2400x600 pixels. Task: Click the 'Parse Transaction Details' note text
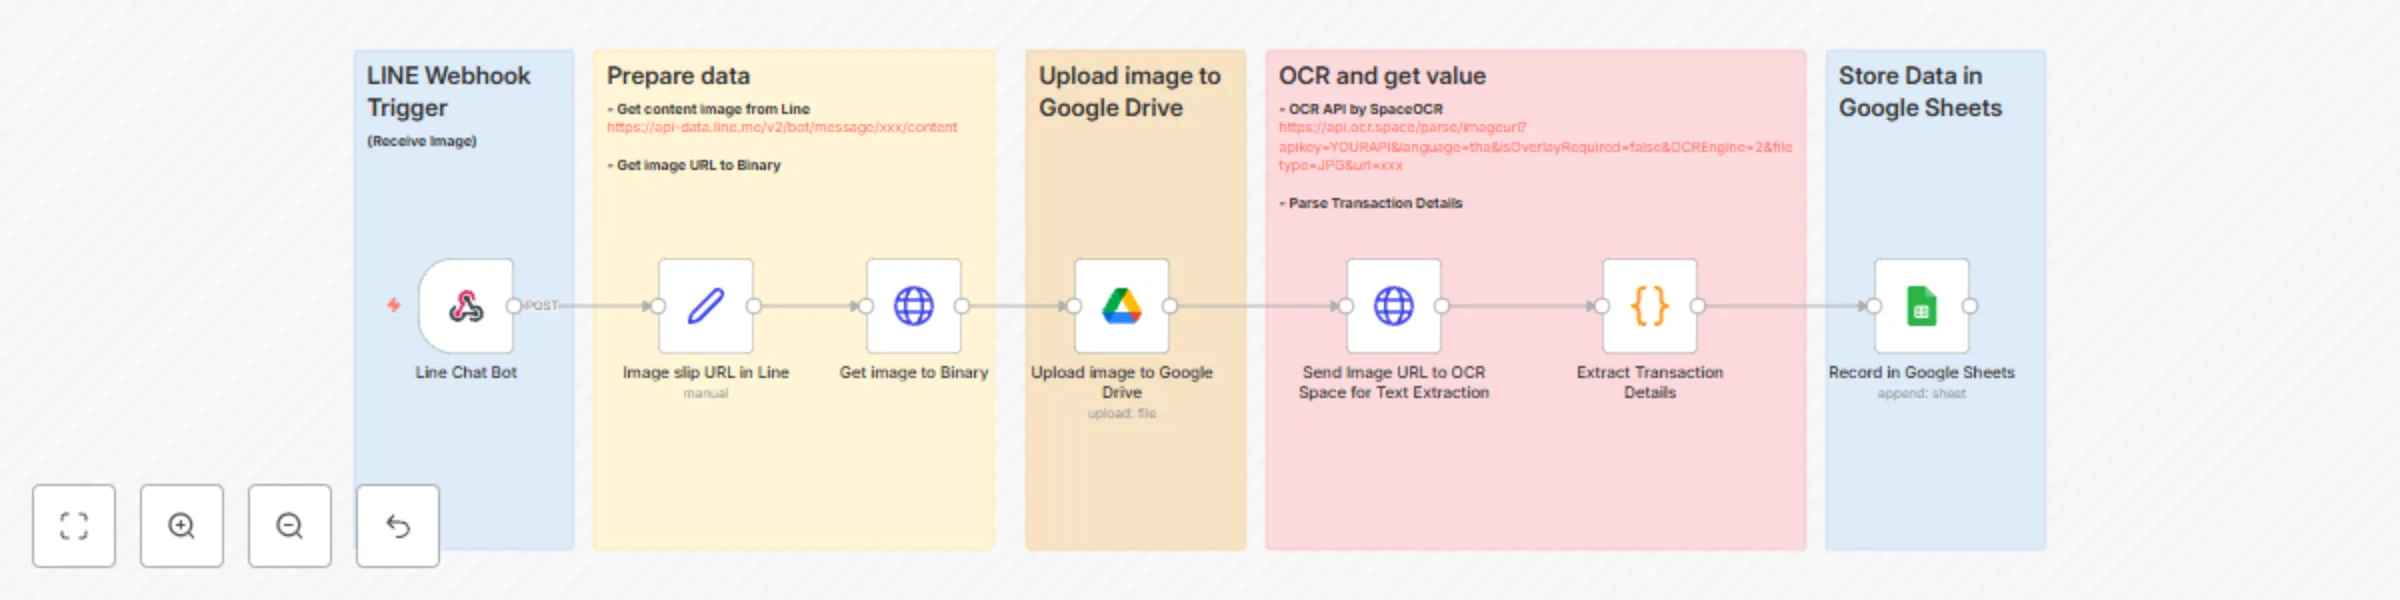[1375, 203]
